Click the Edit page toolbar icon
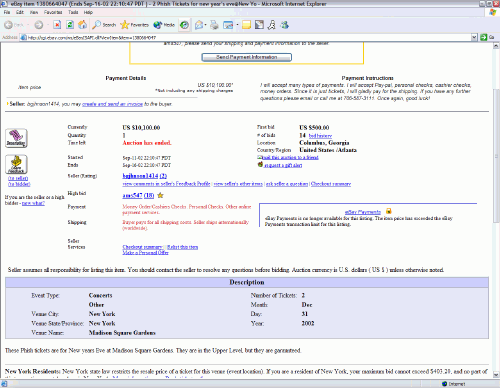The width and height of the screenshot is (500, 388). tap(228, 25)
